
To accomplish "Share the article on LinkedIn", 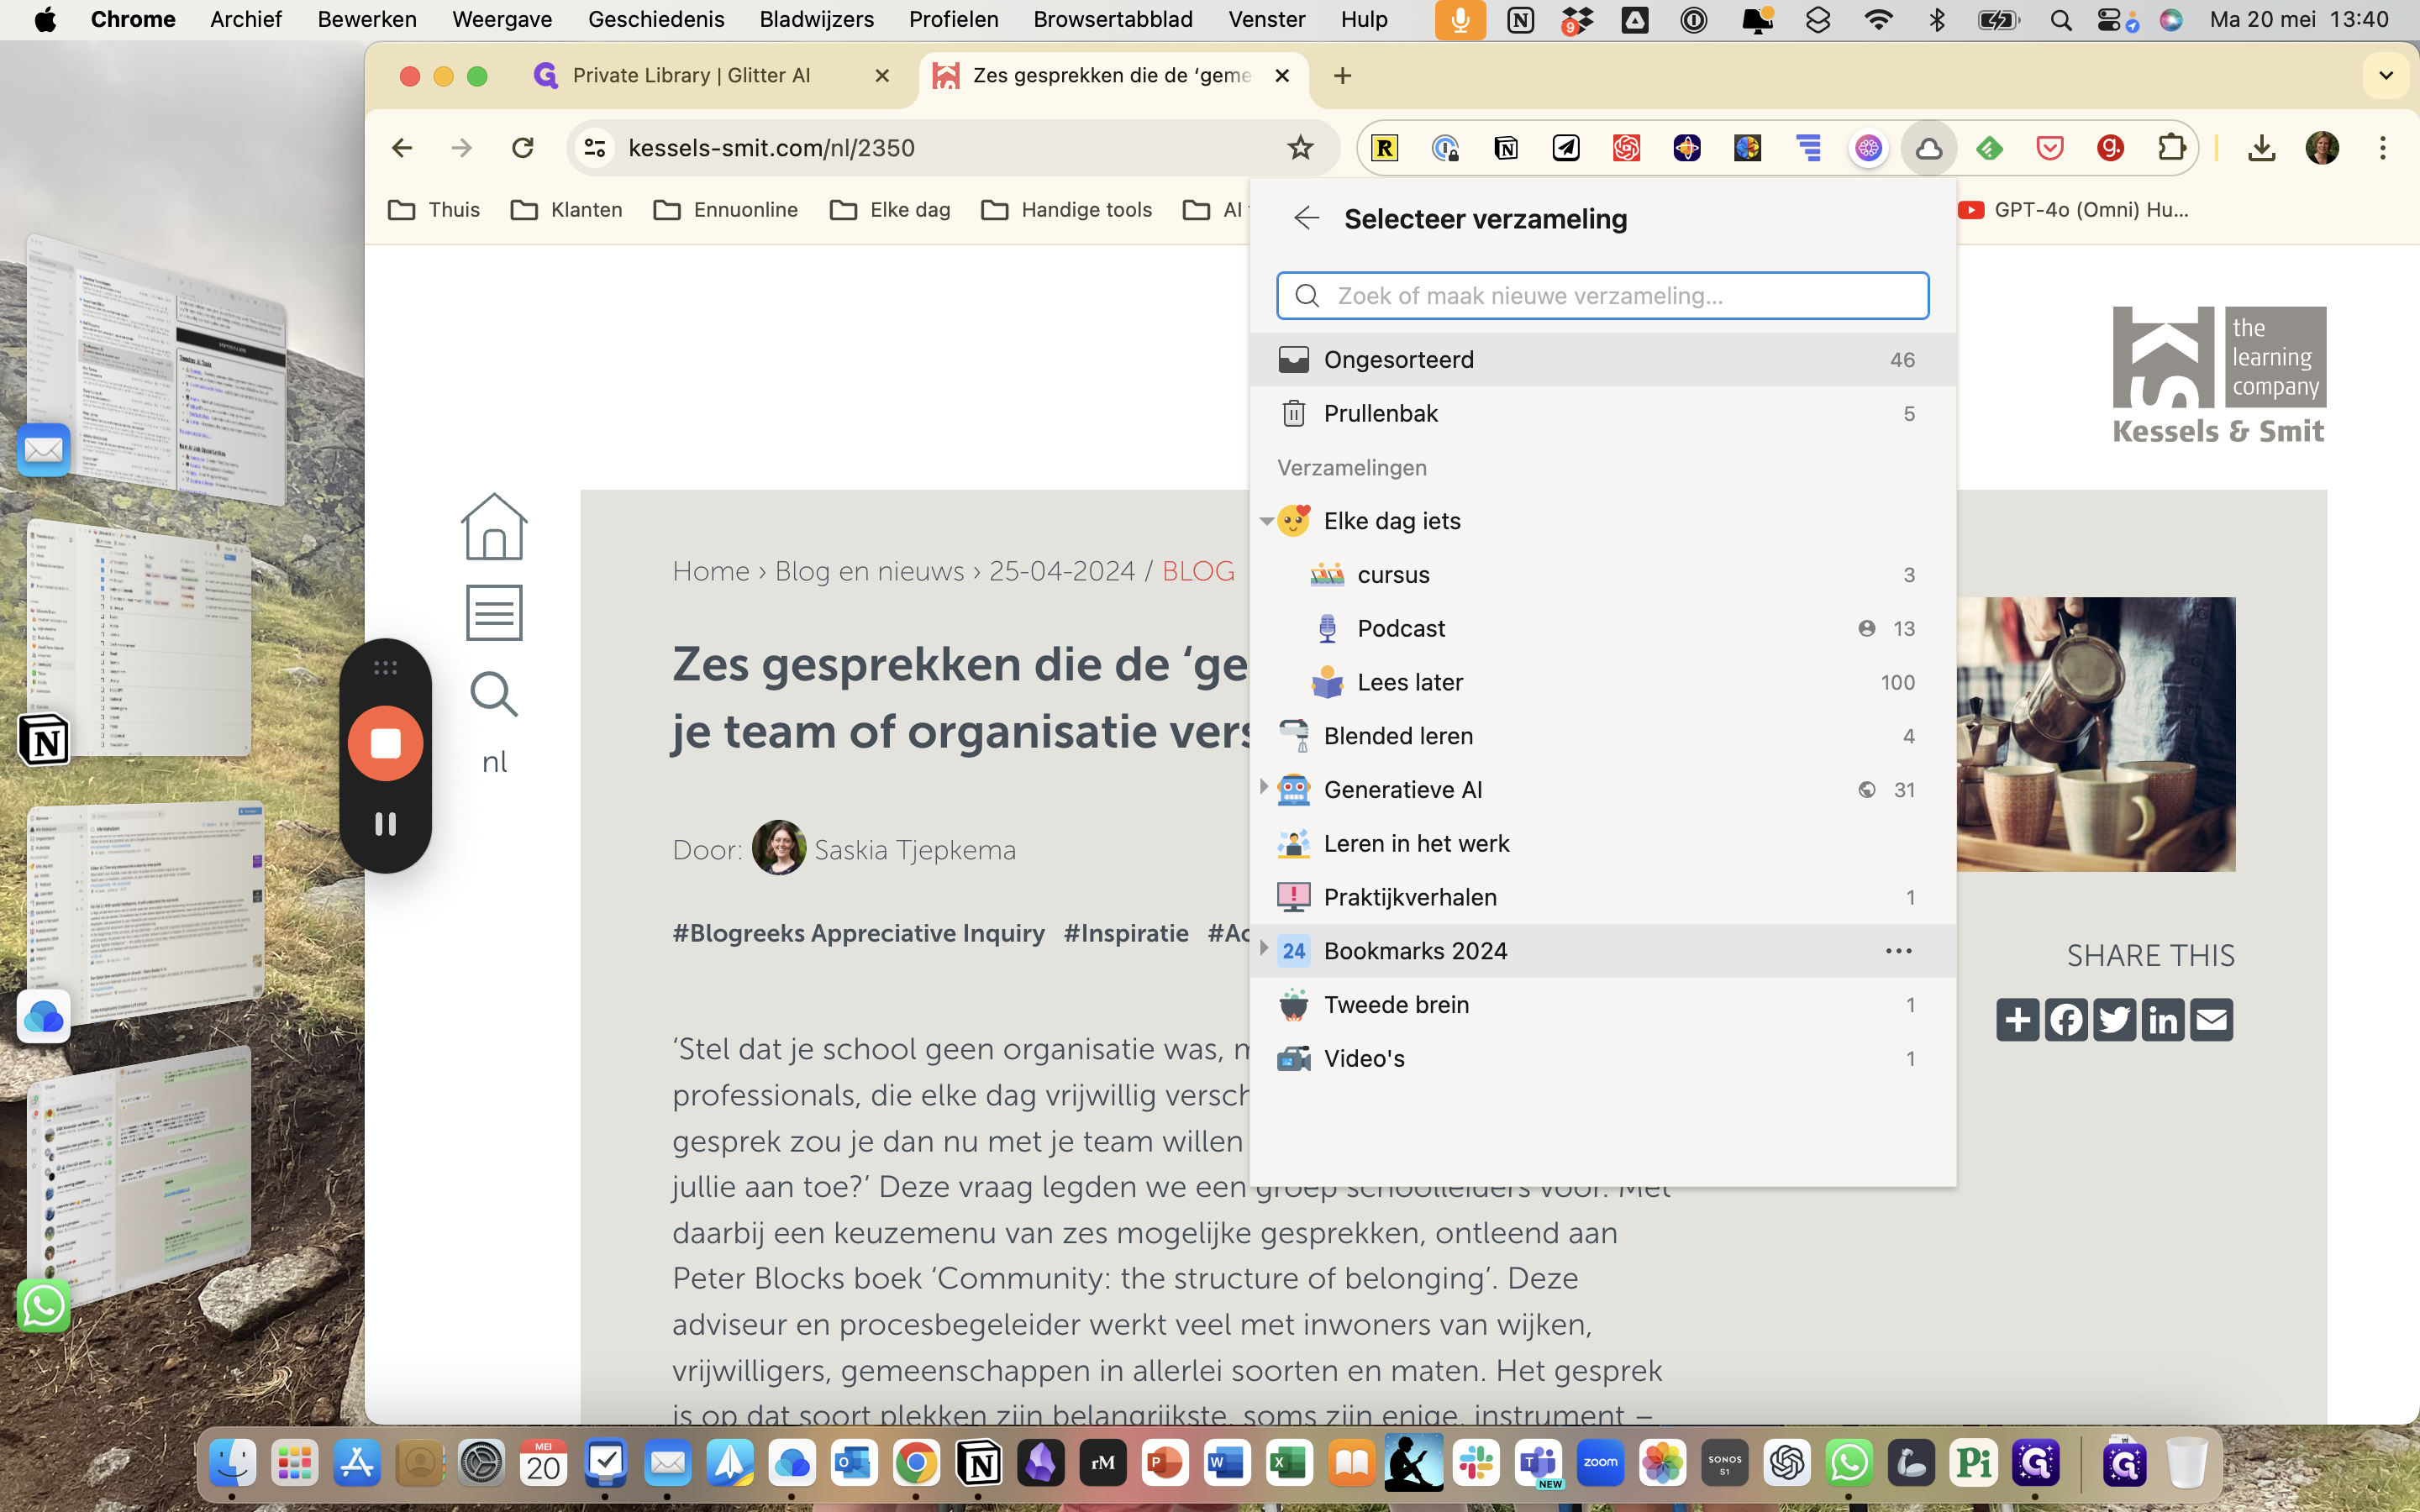I will point(2163,1019).
